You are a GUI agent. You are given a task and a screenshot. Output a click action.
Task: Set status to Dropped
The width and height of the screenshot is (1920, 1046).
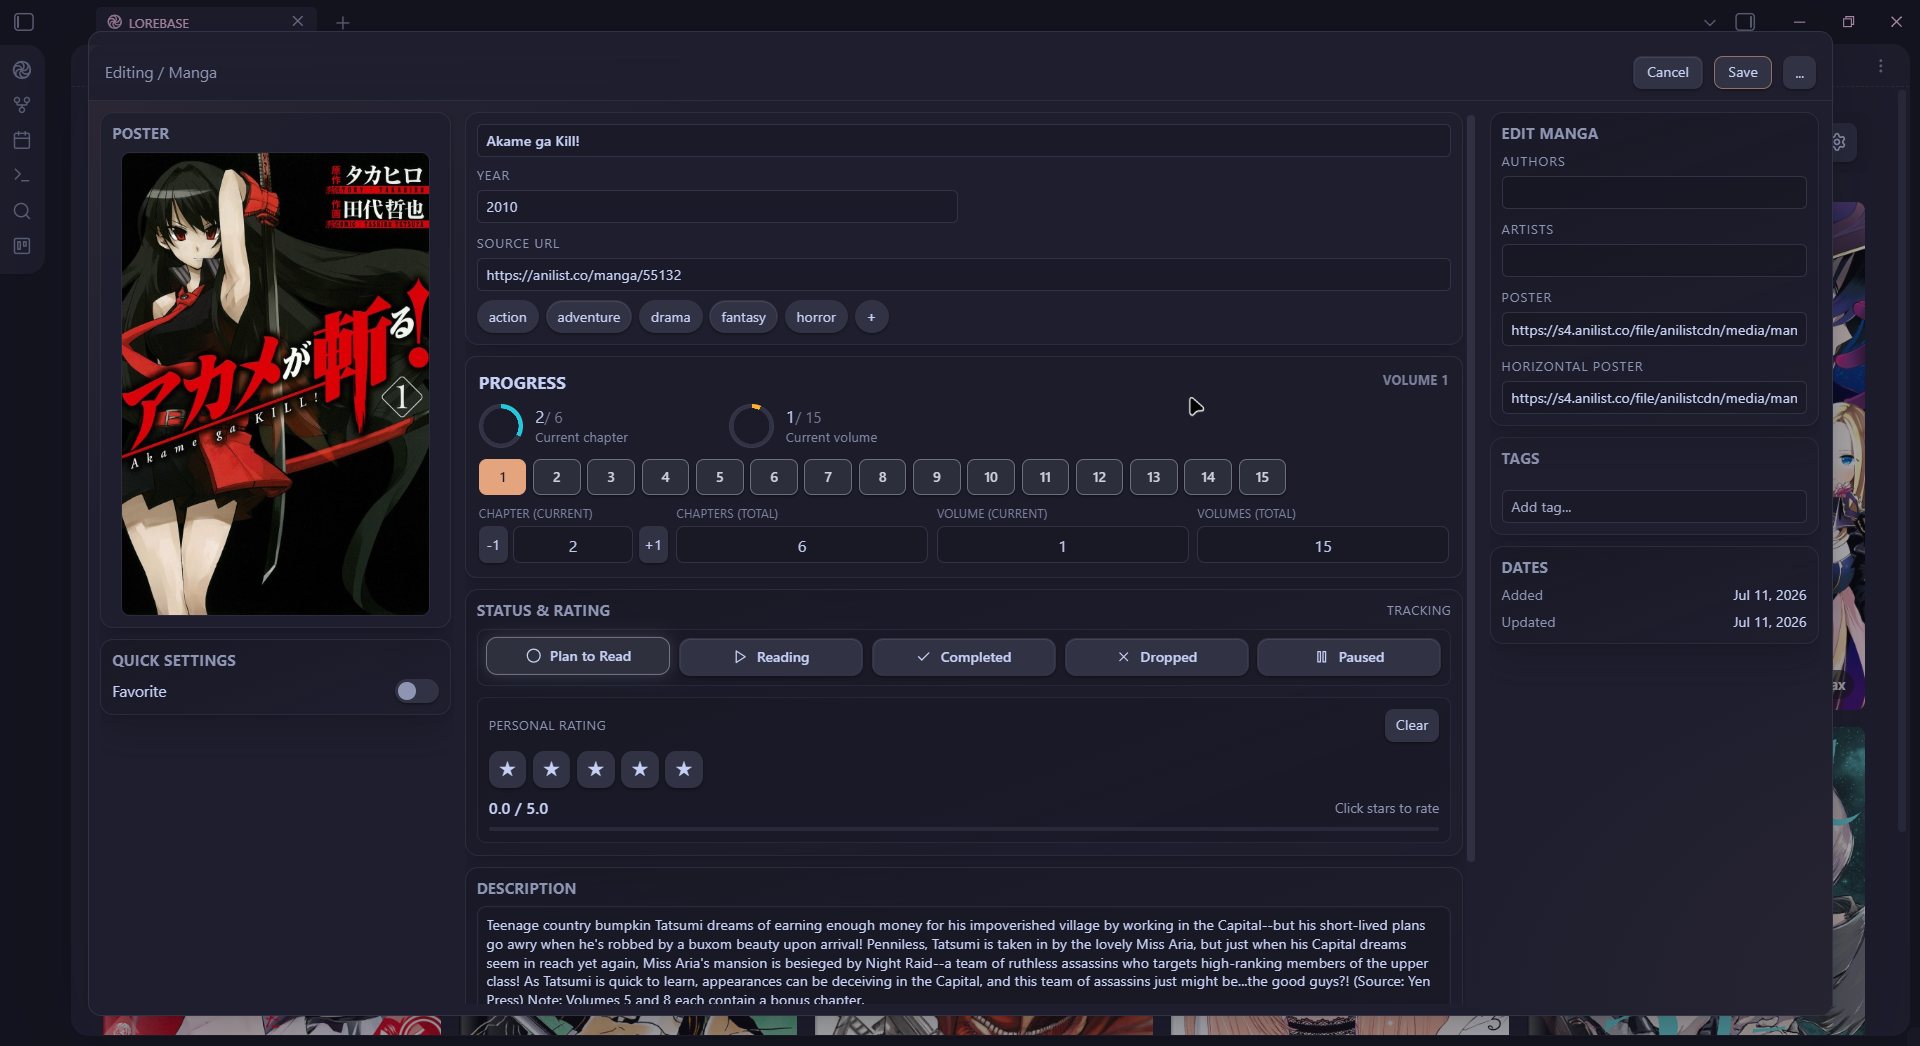tap(1157, 657)
